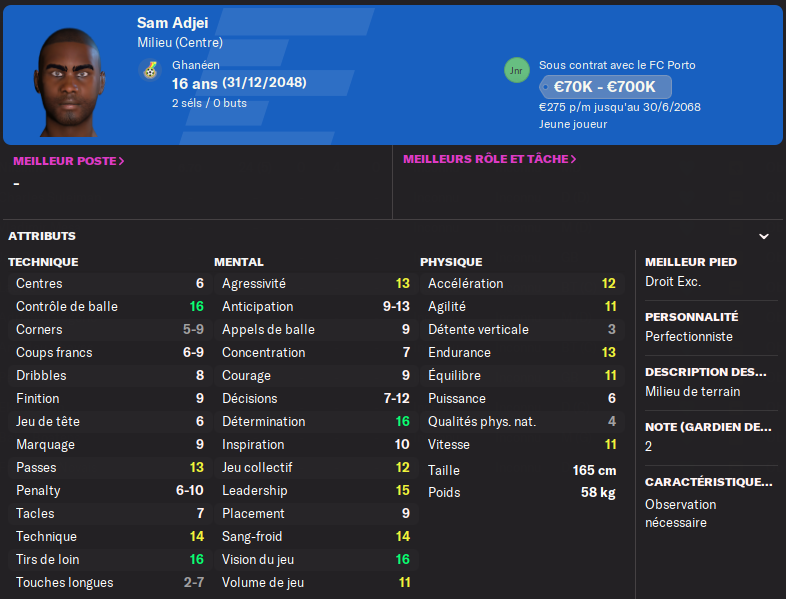Select the Accélération attribute row
786x599 pixels.
point(522,283)
